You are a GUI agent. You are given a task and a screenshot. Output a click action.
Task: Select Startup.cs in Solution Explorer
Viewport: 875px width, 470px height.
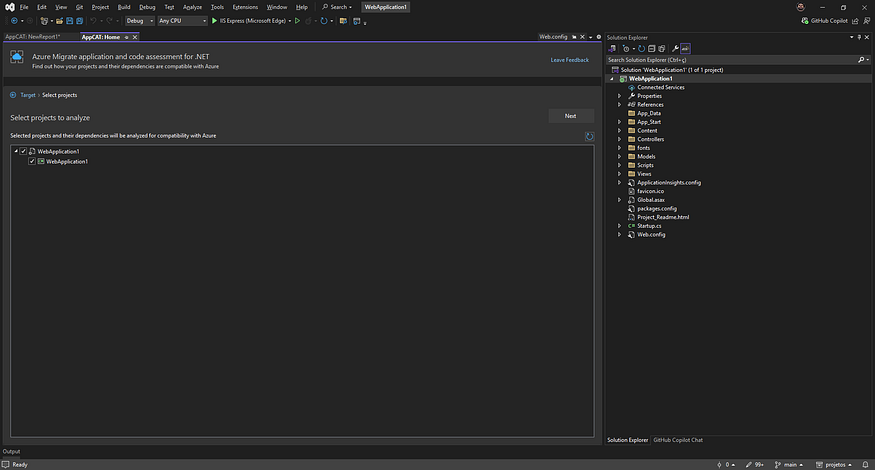pyautogui.click(x=650, y=226)
